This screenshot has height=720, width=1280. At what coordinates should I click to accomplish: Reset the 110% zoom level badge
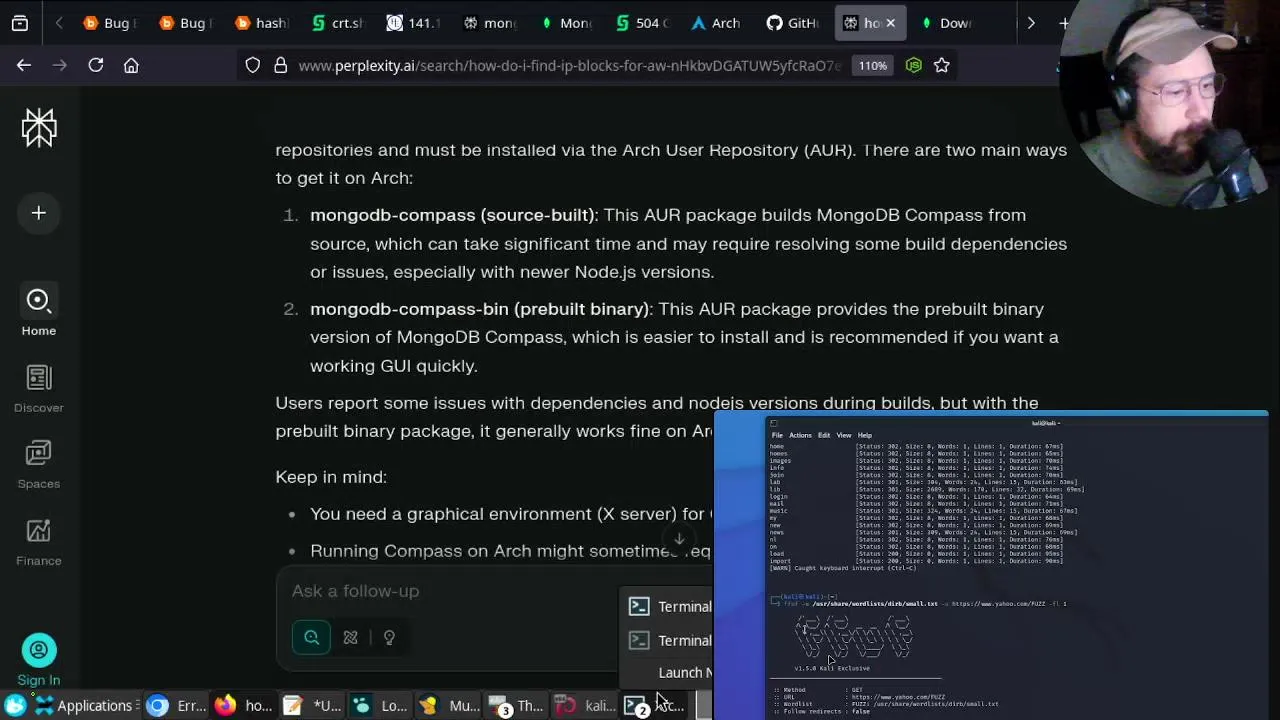tap(872, 65)
